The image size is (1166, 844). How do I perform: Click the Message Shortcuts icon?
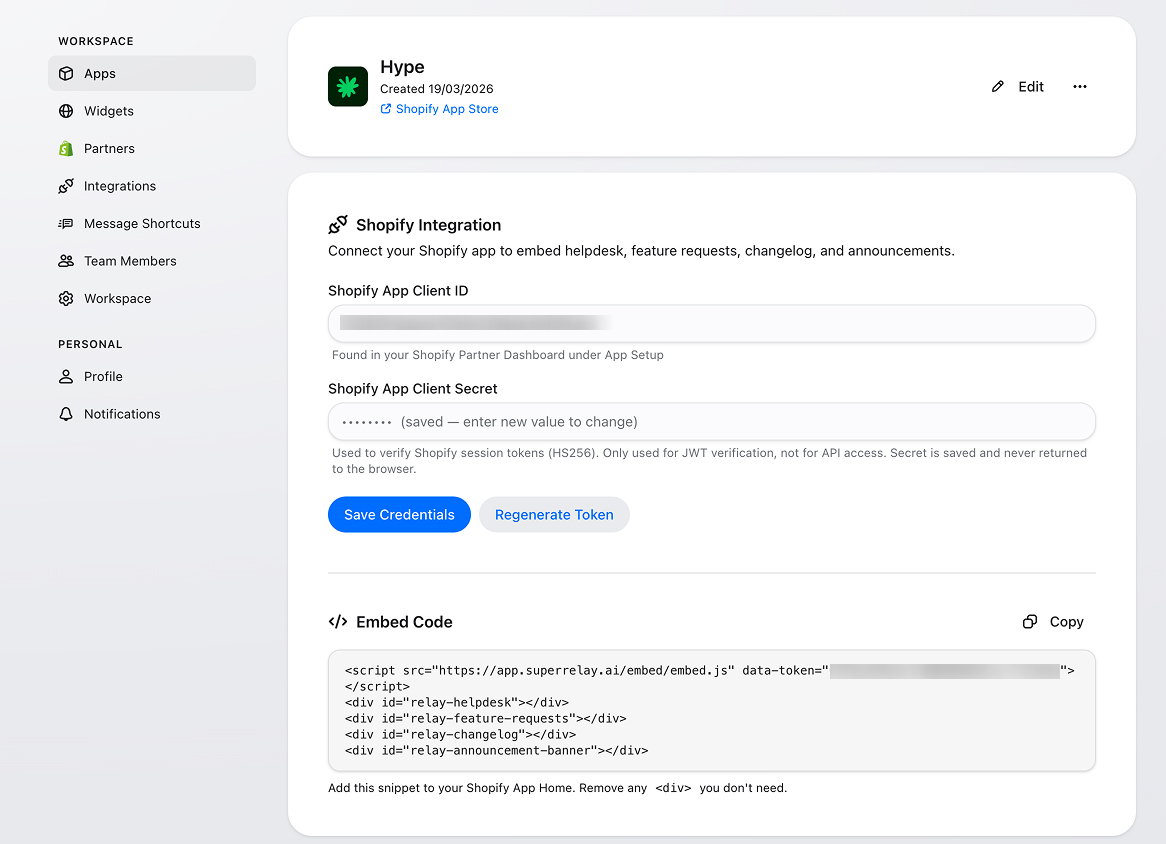(x=66, y=224)
